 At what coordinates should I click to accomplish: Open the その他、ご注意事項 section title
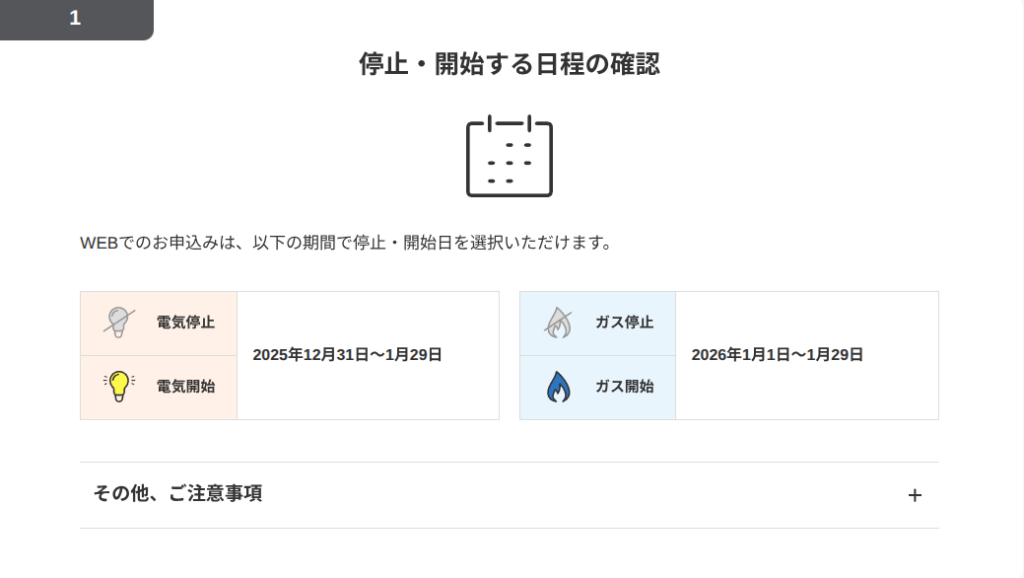click(178, 494)
